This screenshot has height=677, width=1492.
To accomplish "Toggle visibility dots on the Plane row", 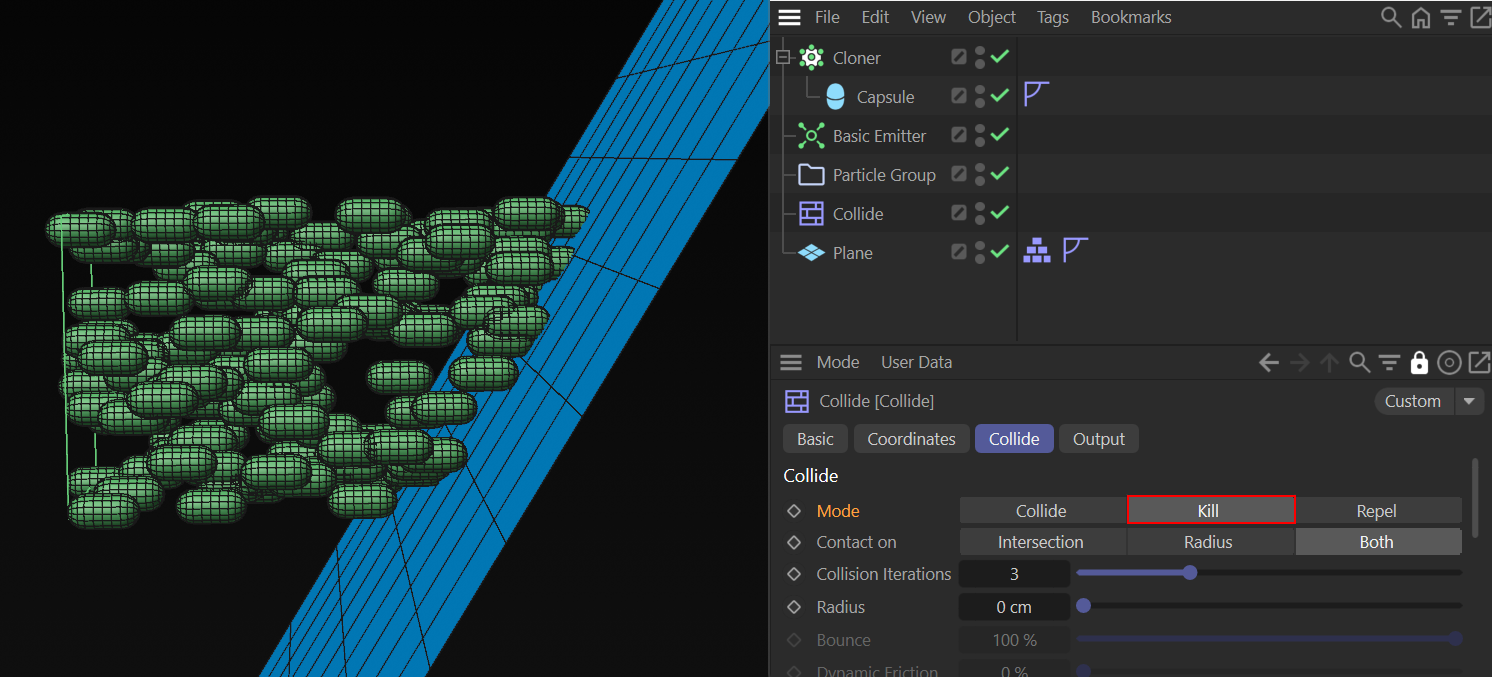I will tap(980, 253).
